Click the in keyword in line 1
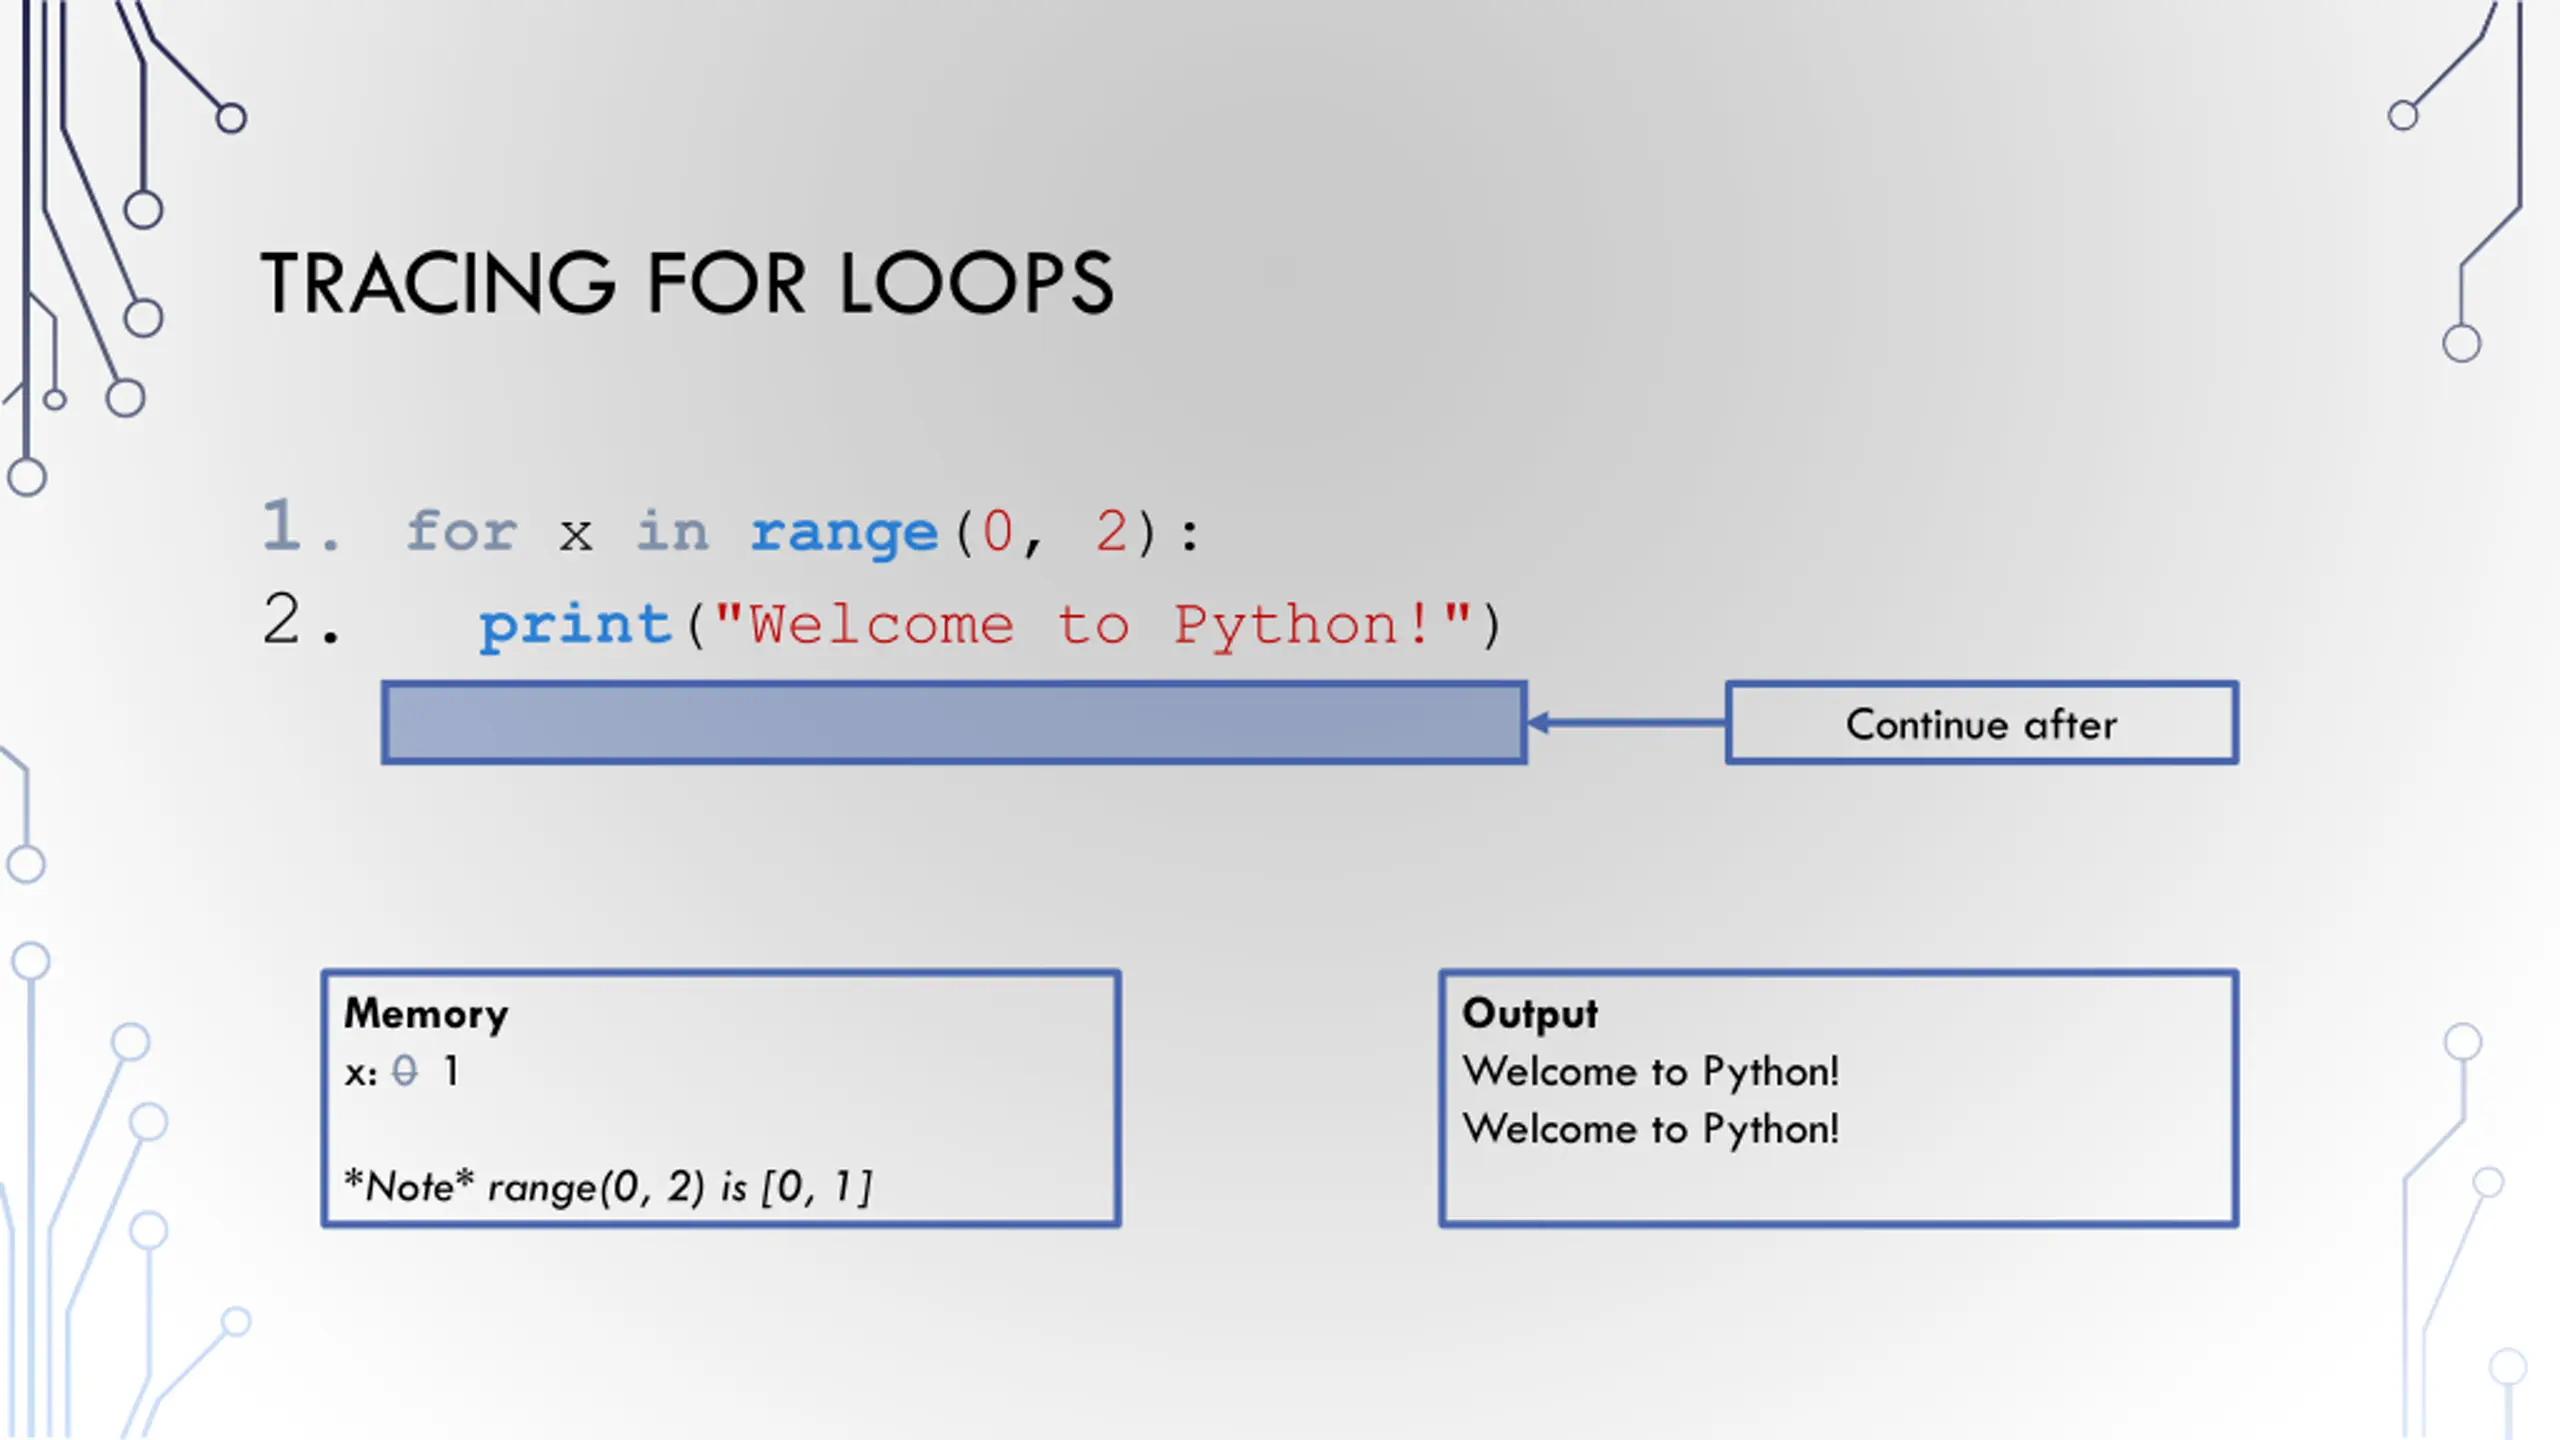Screen dimensions: 2560x1440 672,530
